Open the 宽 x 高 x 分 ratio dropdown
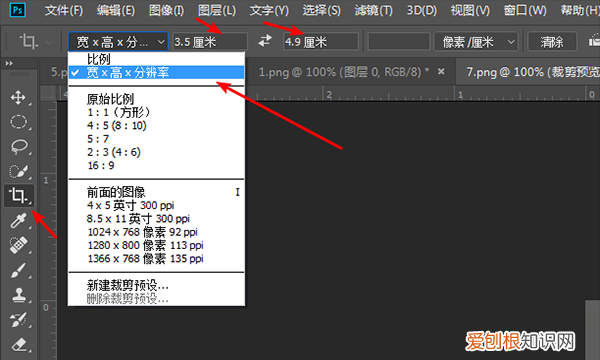The height and width of the screenshot is (360, 600). point(118,42)
